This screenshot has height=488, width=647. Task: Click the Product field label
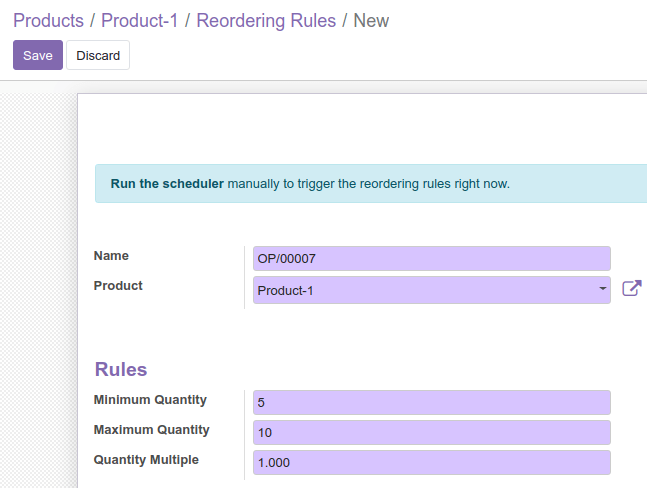[x=118, y=285]
